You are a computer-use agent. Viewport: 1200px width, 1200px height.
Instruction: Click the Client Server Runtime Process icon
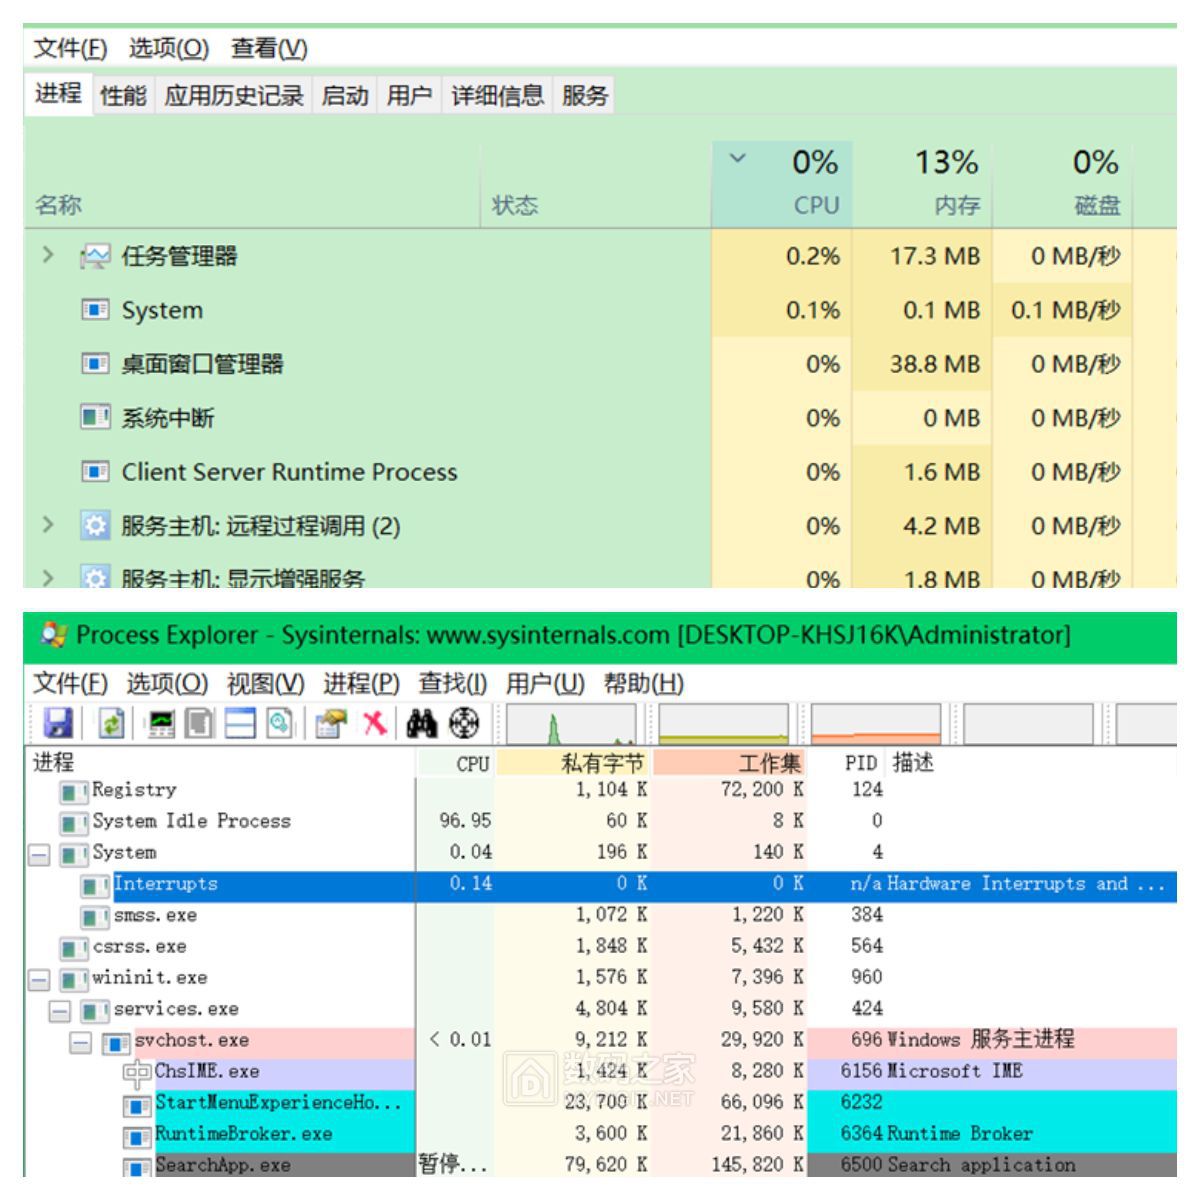click(95, 471)
